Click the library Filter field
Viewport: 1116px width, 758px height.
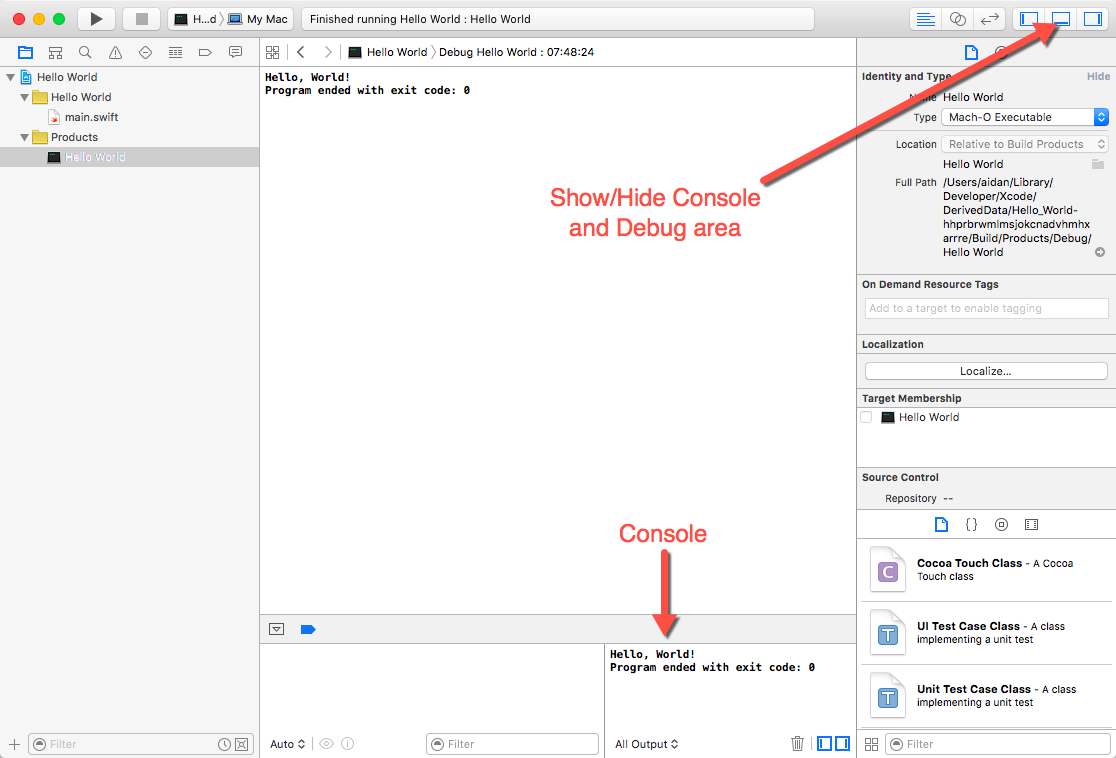pyautogui.click(x=998, y=744)
